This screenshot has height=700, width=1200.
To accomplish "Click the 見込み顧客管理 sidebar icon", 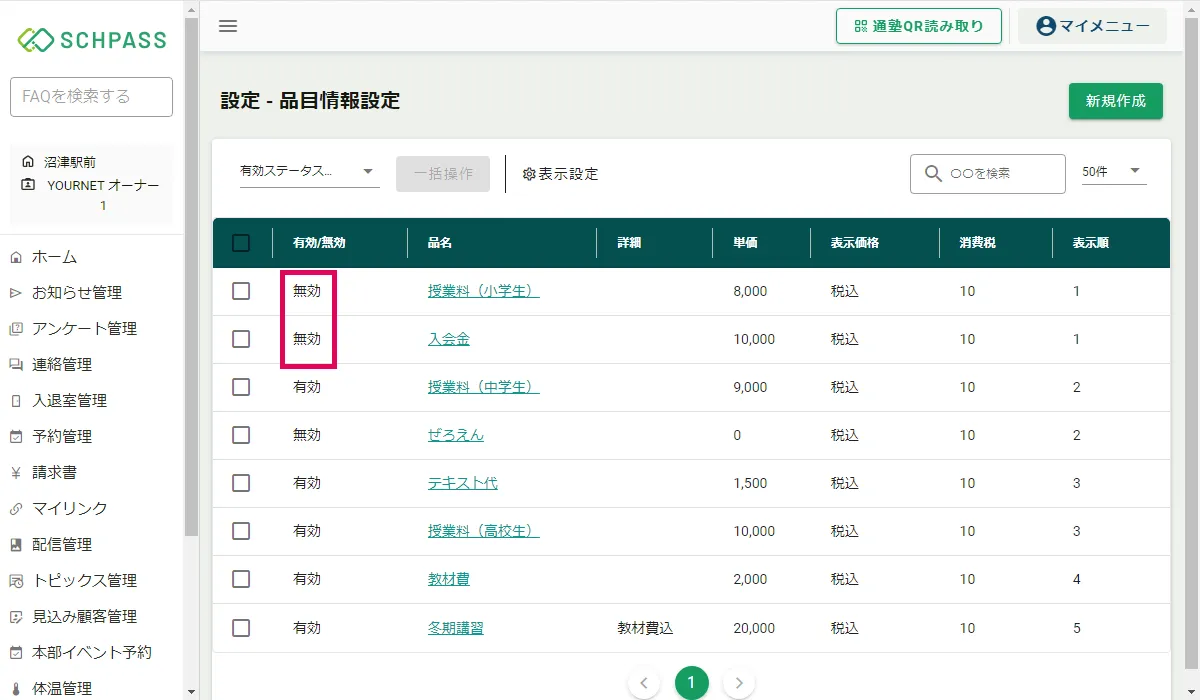I will pos(16,617).
